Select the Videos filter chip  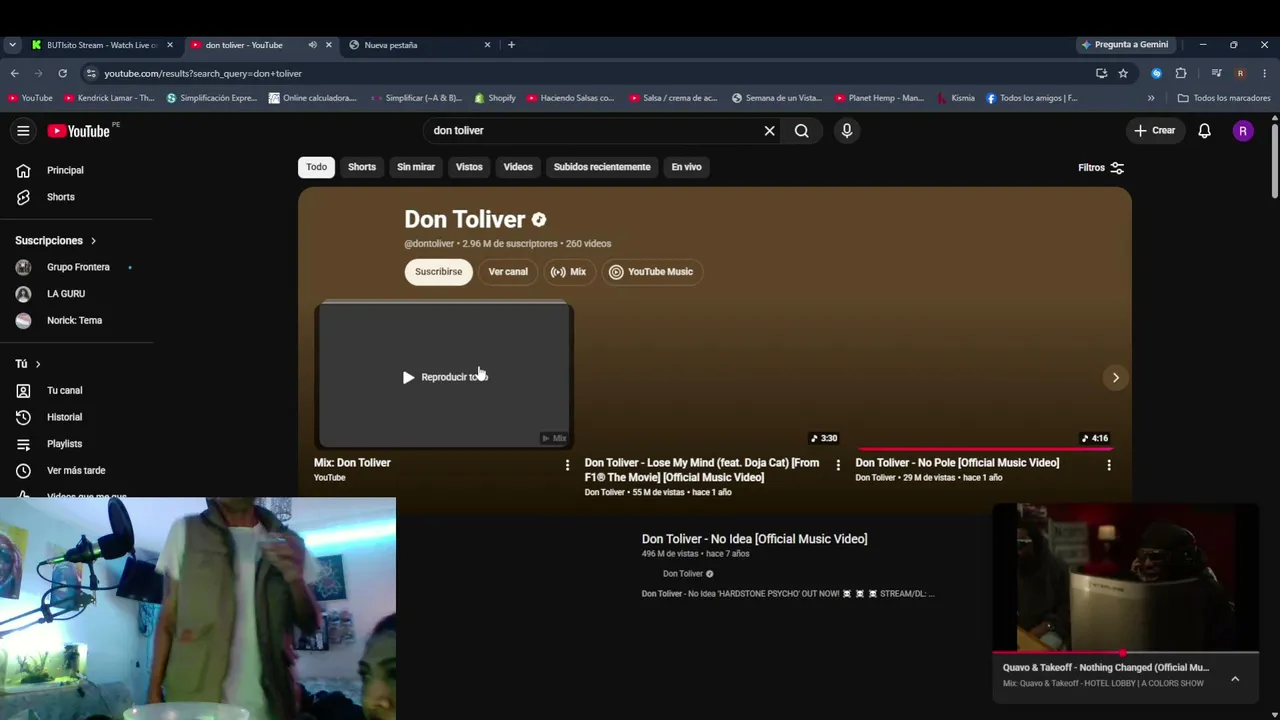tap(518, 167)
